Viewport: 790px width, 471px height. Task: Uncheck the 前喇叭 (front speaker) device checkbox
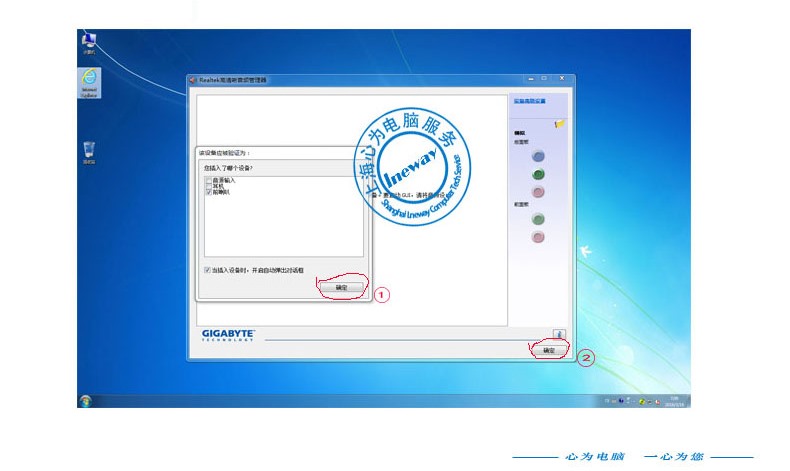click(x=208, y=192)
